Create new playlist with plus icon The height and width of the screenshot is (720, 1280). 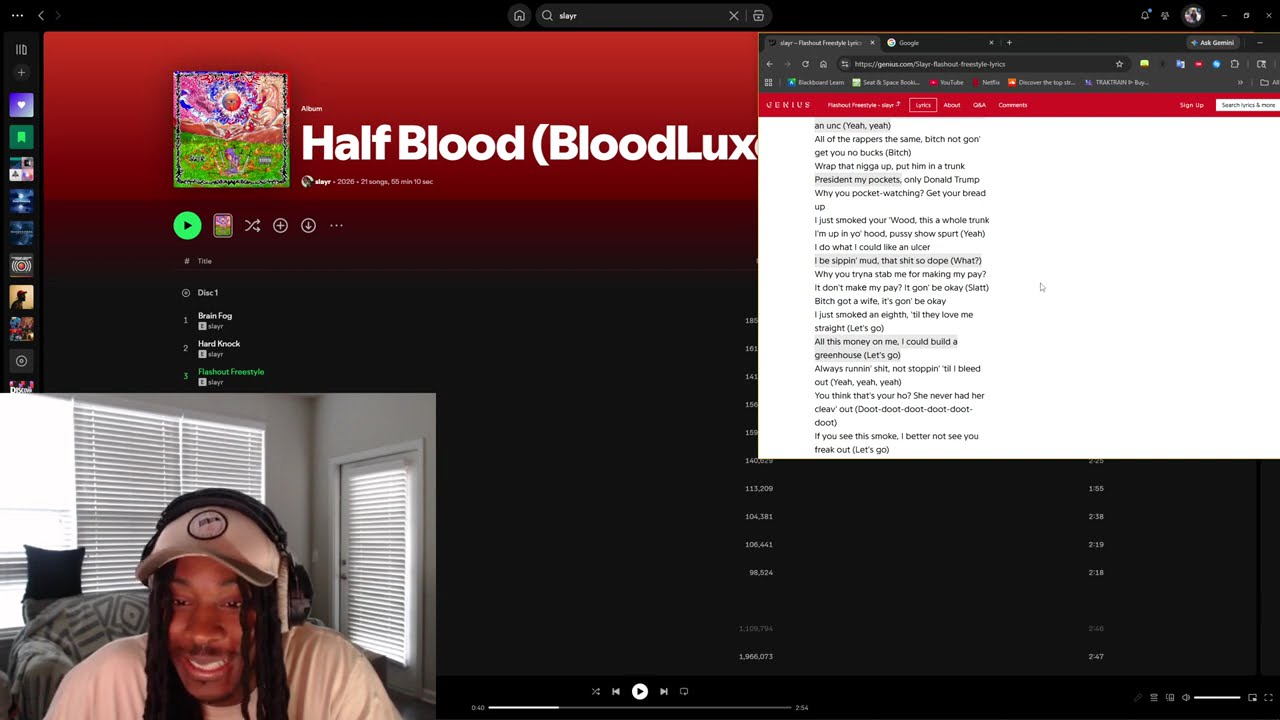(21, 72)
